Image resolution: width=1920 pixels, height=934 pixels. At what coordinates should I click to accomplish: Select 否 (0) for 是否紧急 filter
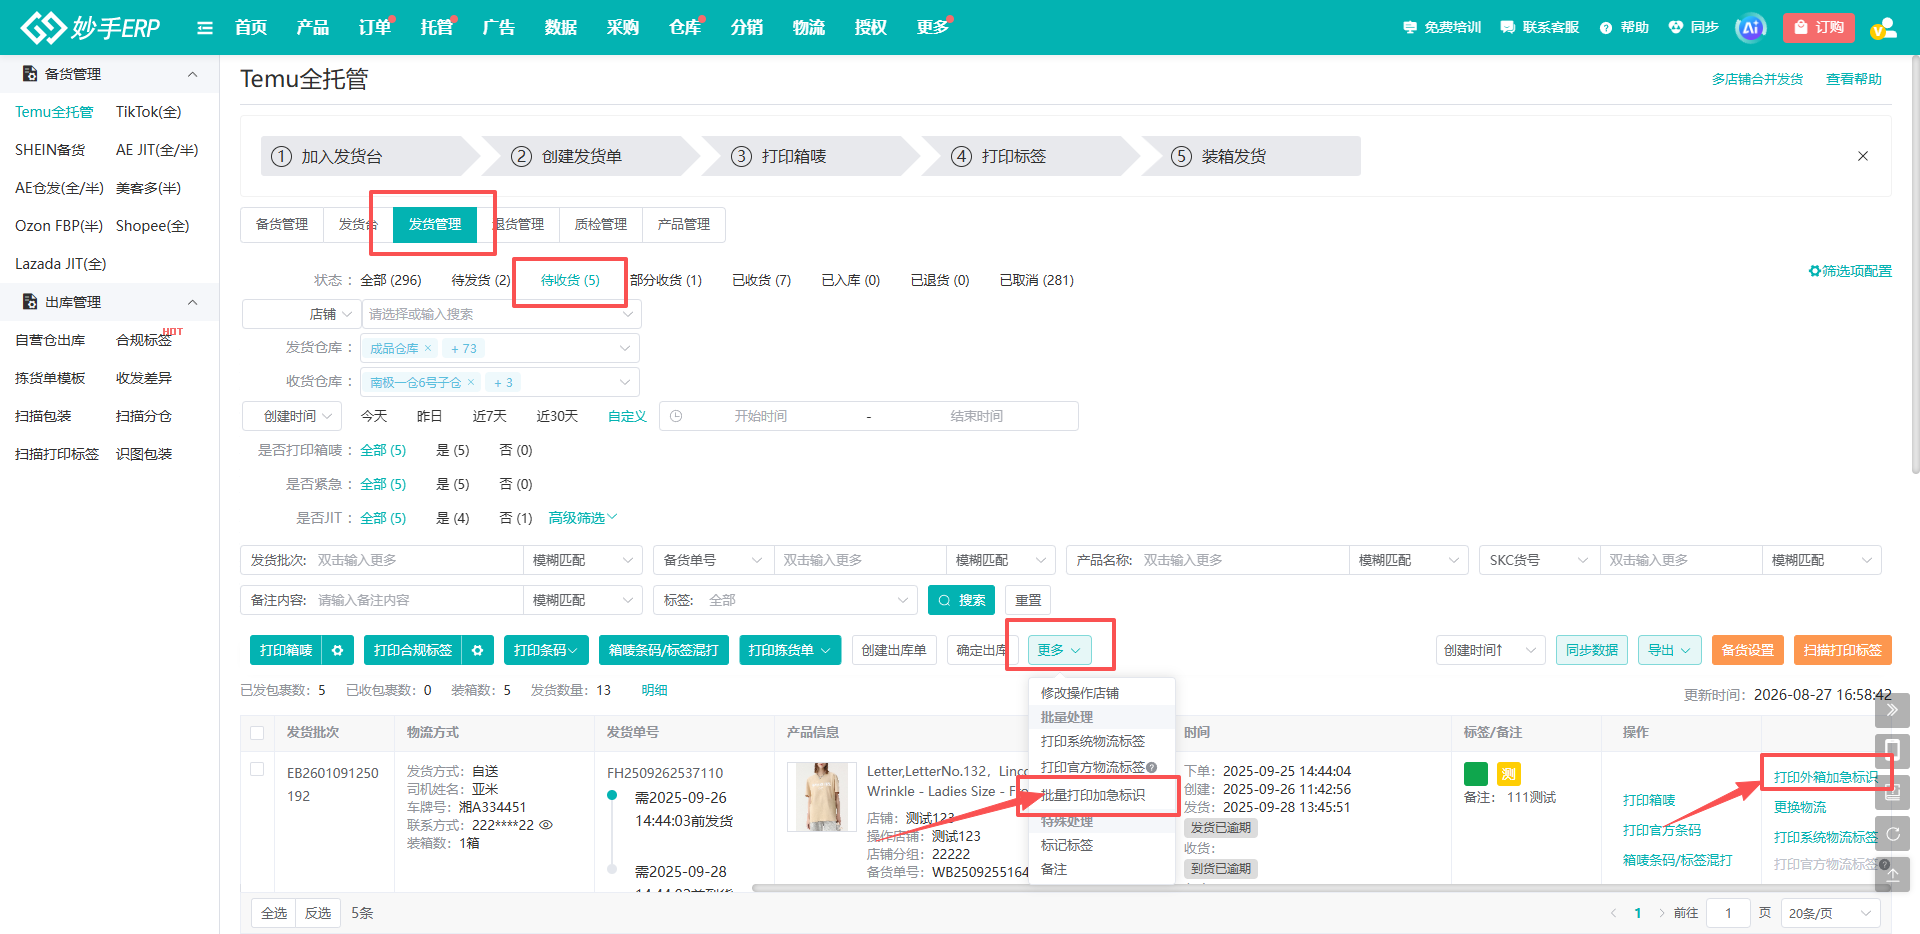[516, 484]
